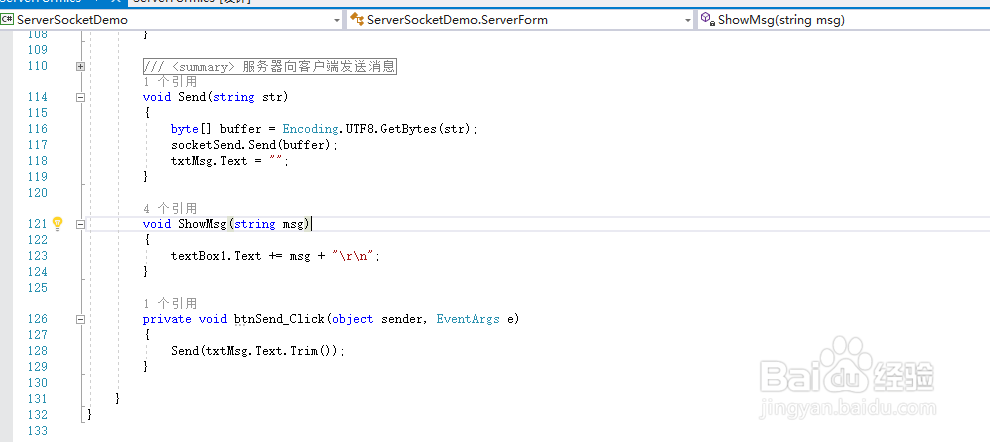The height and width of the screenshot is (442, 990).
Task: Click the collapsed '/// <summary> 服务器向客户端发送消息' box
Action: click(x=270, y=66)
